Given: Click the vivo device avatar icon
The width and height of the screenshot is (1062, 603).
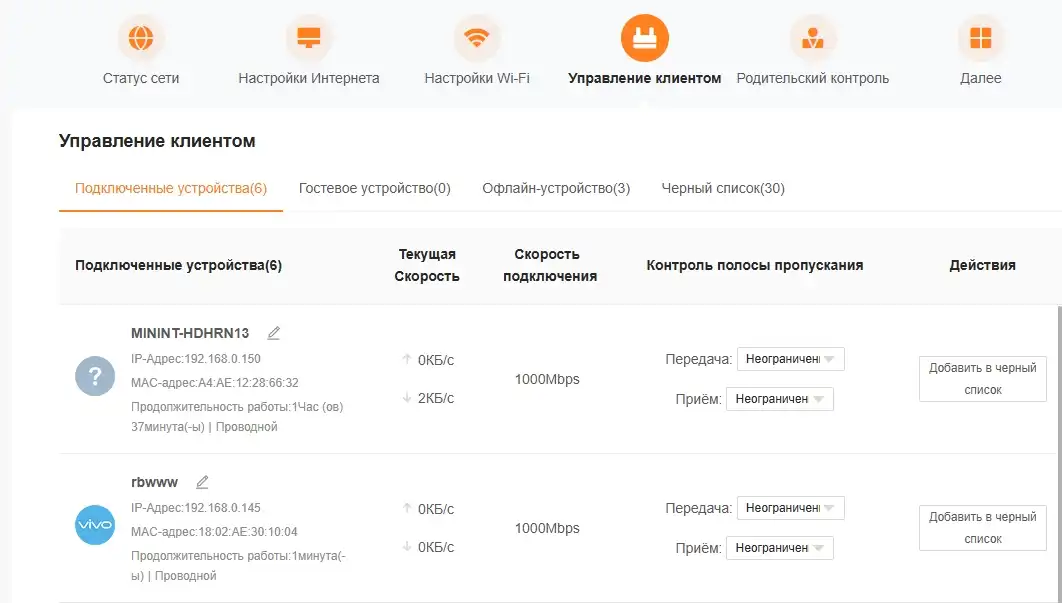Looking at the screenshot, I should (94, 524).
